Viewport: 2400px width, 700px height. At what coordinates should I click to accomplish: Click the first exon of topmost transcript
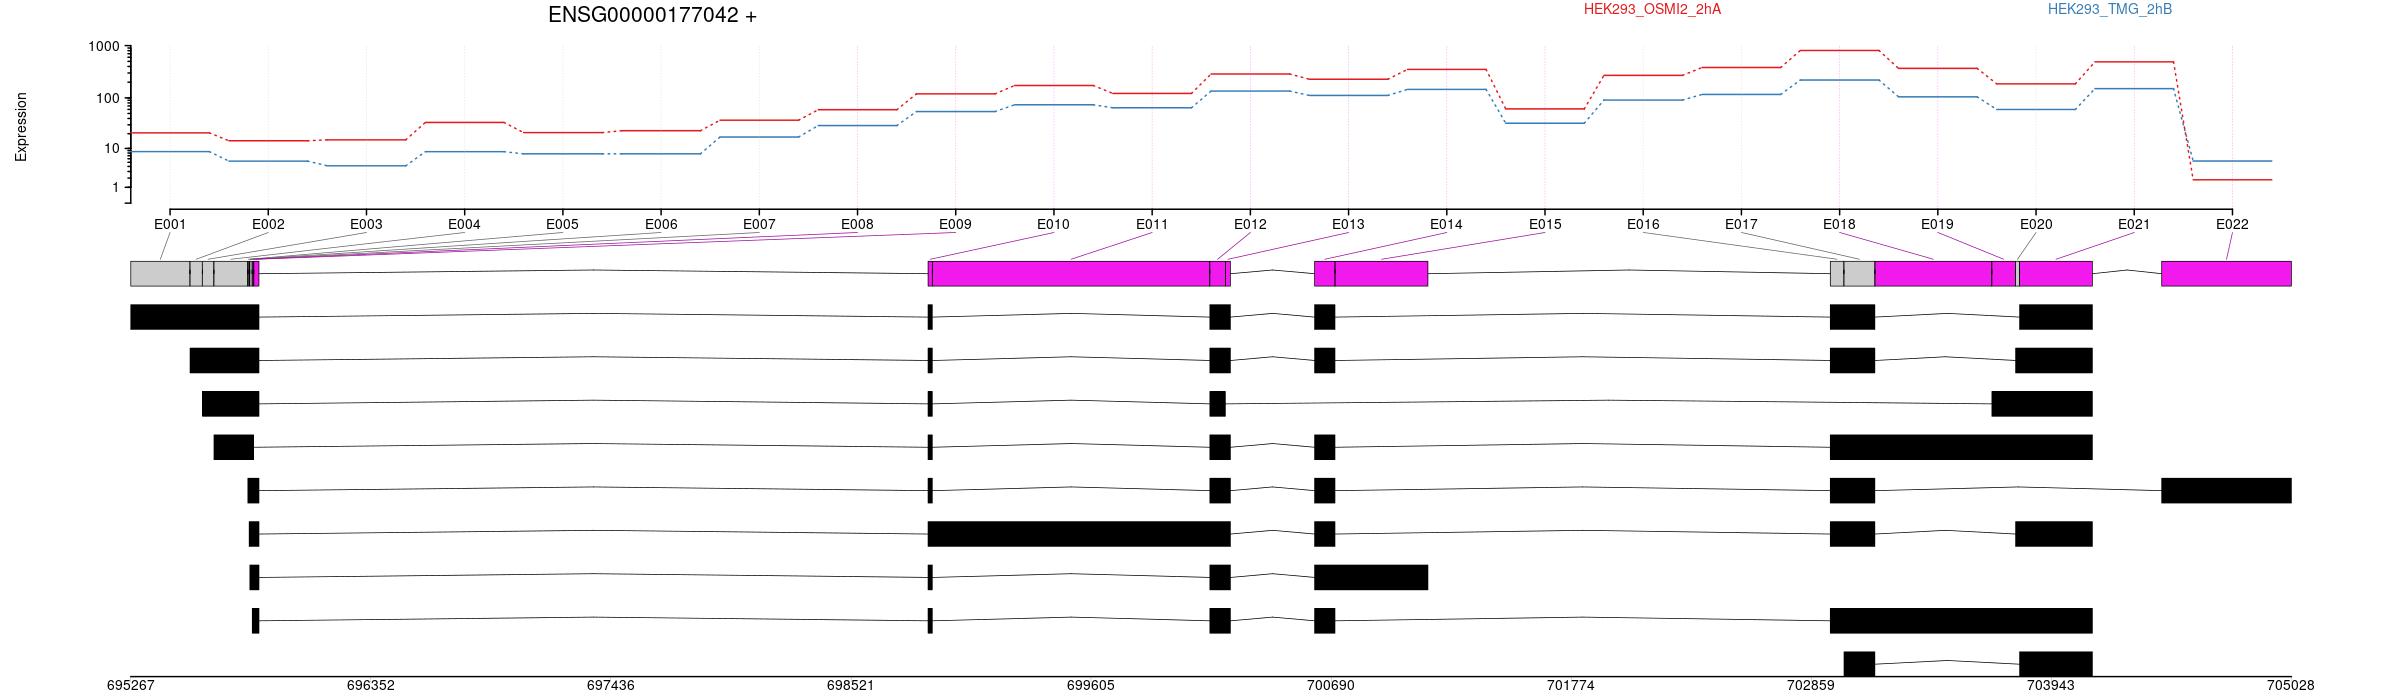(x=195, y=317)
